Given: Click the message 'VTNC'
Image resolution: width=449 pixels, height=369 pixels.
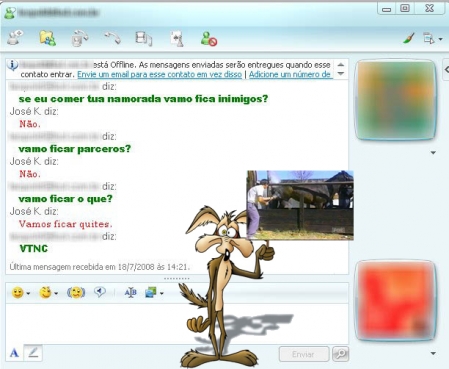Looking at the screenshot, I should [x=34, y=249].
